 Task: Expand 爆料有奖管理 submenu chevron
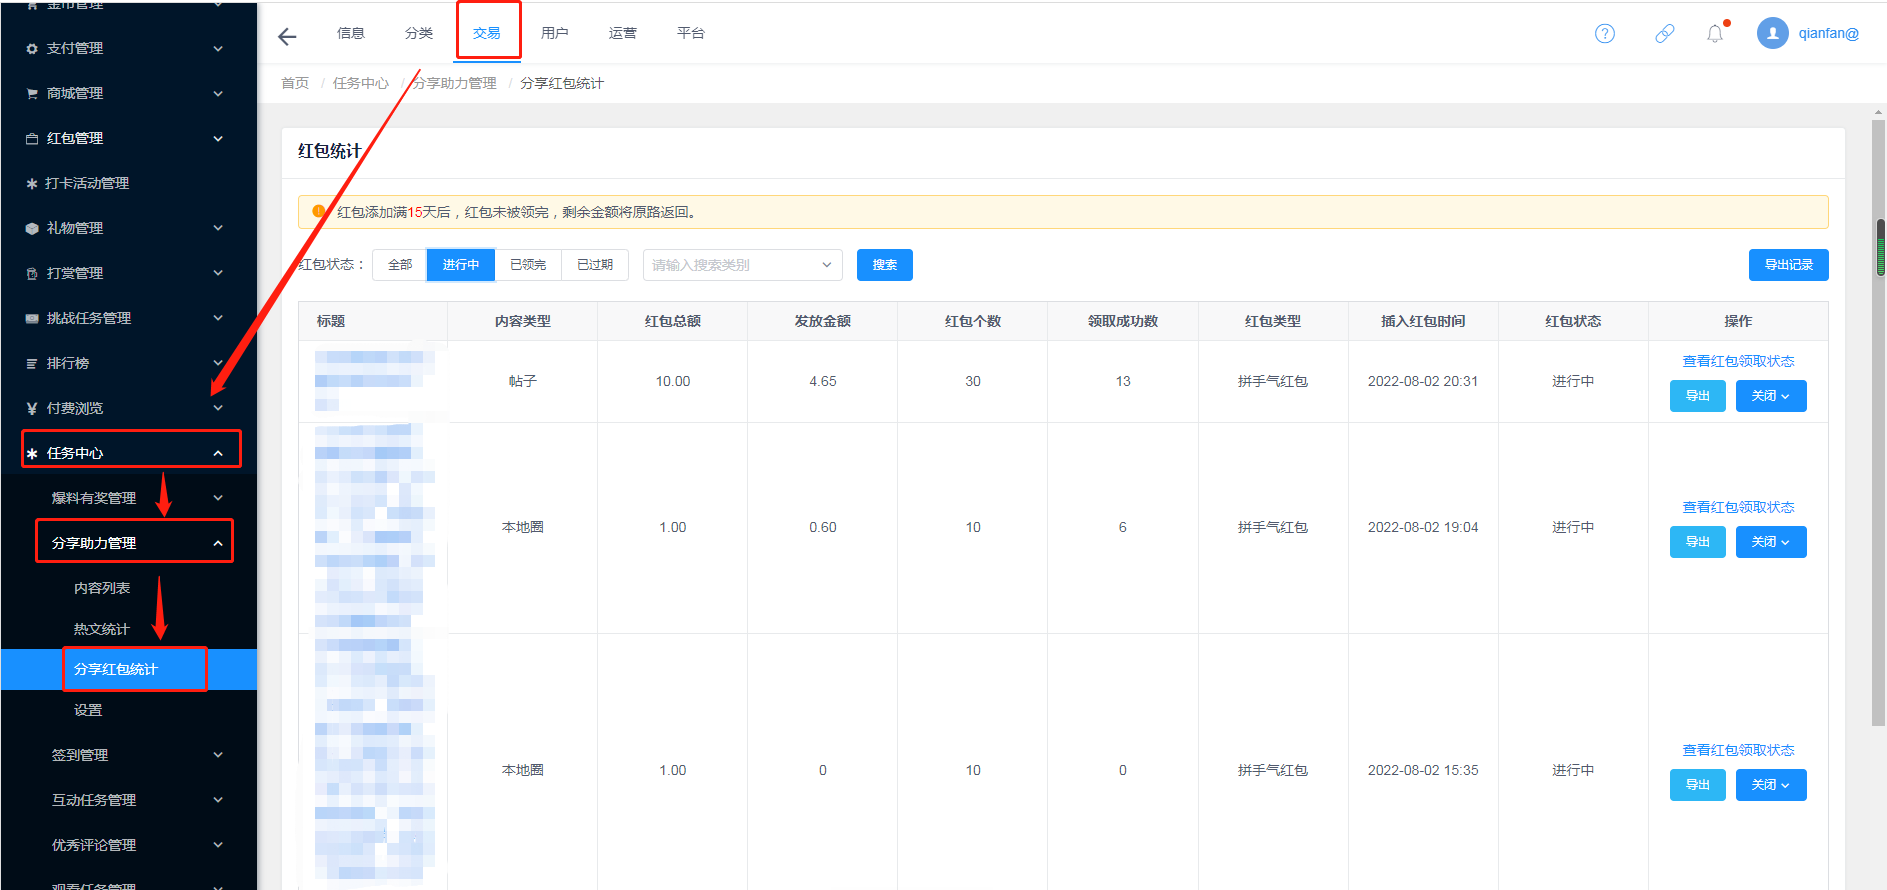(x=218, y=498)
